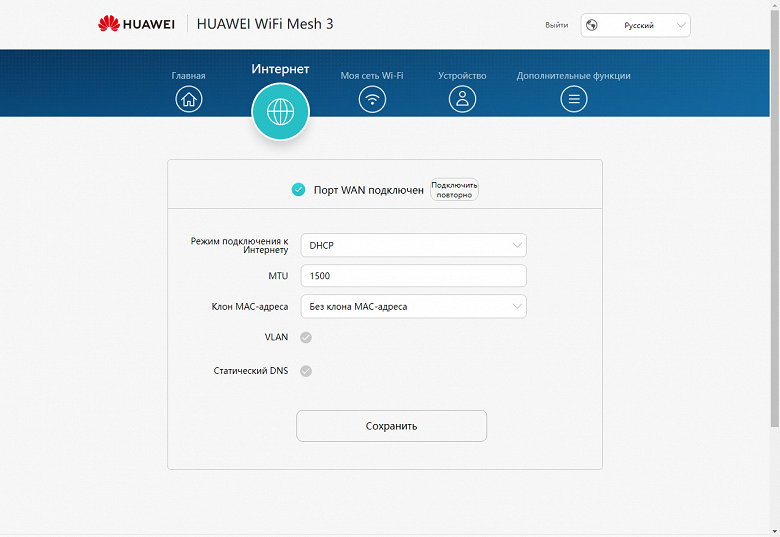
Task: Click the HUAWEI WiFi Mesh 3 title
Action: coord(265,24)
